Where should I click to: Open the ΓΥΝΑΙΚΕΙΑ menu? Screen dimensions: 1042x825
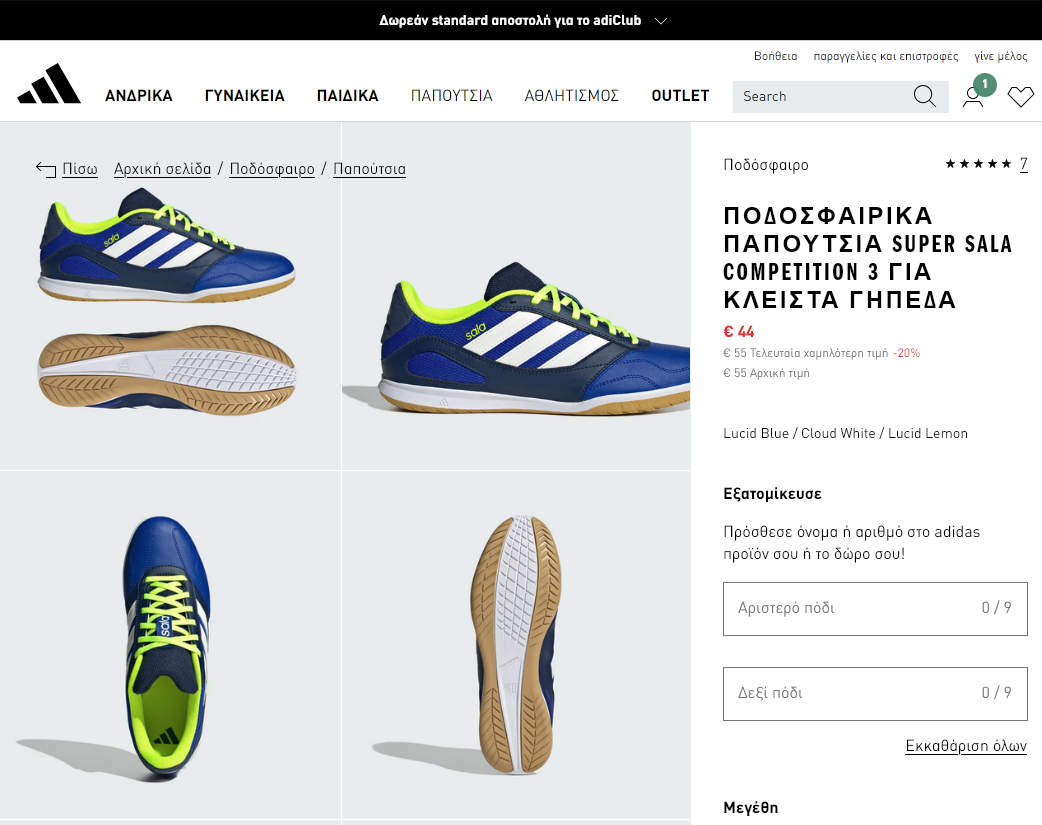tap(245, 96)
